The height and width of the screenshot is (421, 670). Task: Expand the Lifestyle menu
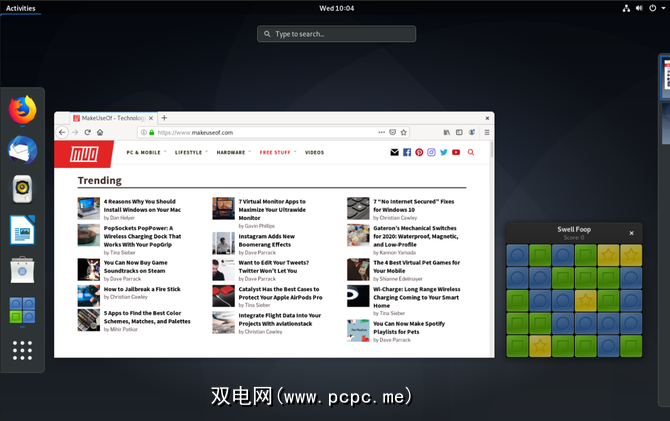[x=191, y=153]
